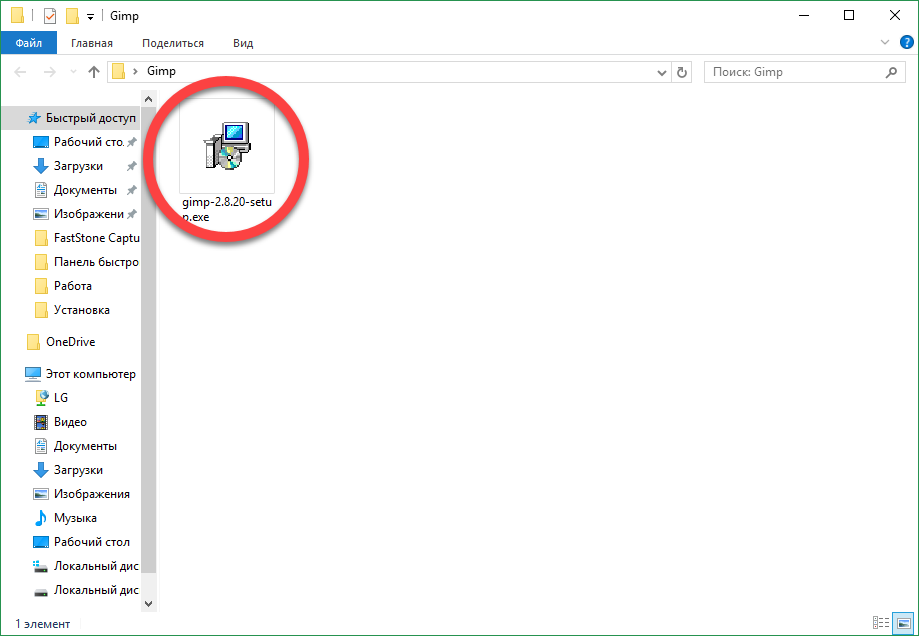Image resolution: width=919 pixels, height=636 pixels.
Task: Switch to large icons view in status bar
Action: (x=902, y=623)
